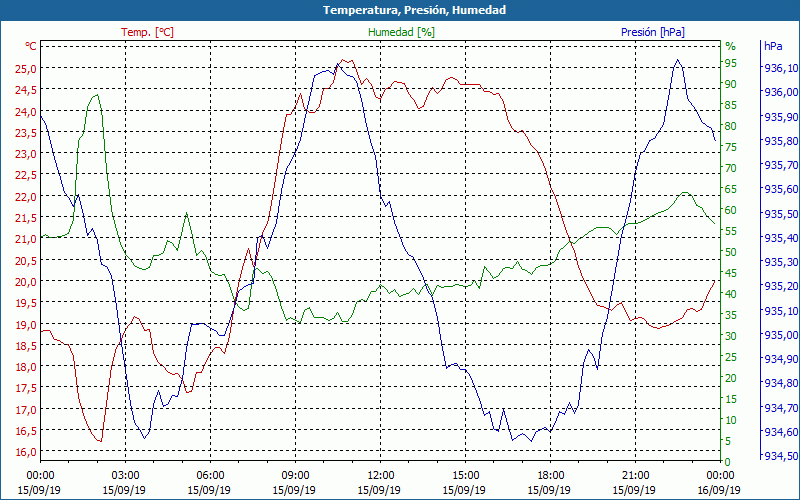Image resolution: width=800 pixels, height=500 pixels.
Task: Click the "23,0" temperature axis value
Action: pyautogui.click(x=27, y=154)
